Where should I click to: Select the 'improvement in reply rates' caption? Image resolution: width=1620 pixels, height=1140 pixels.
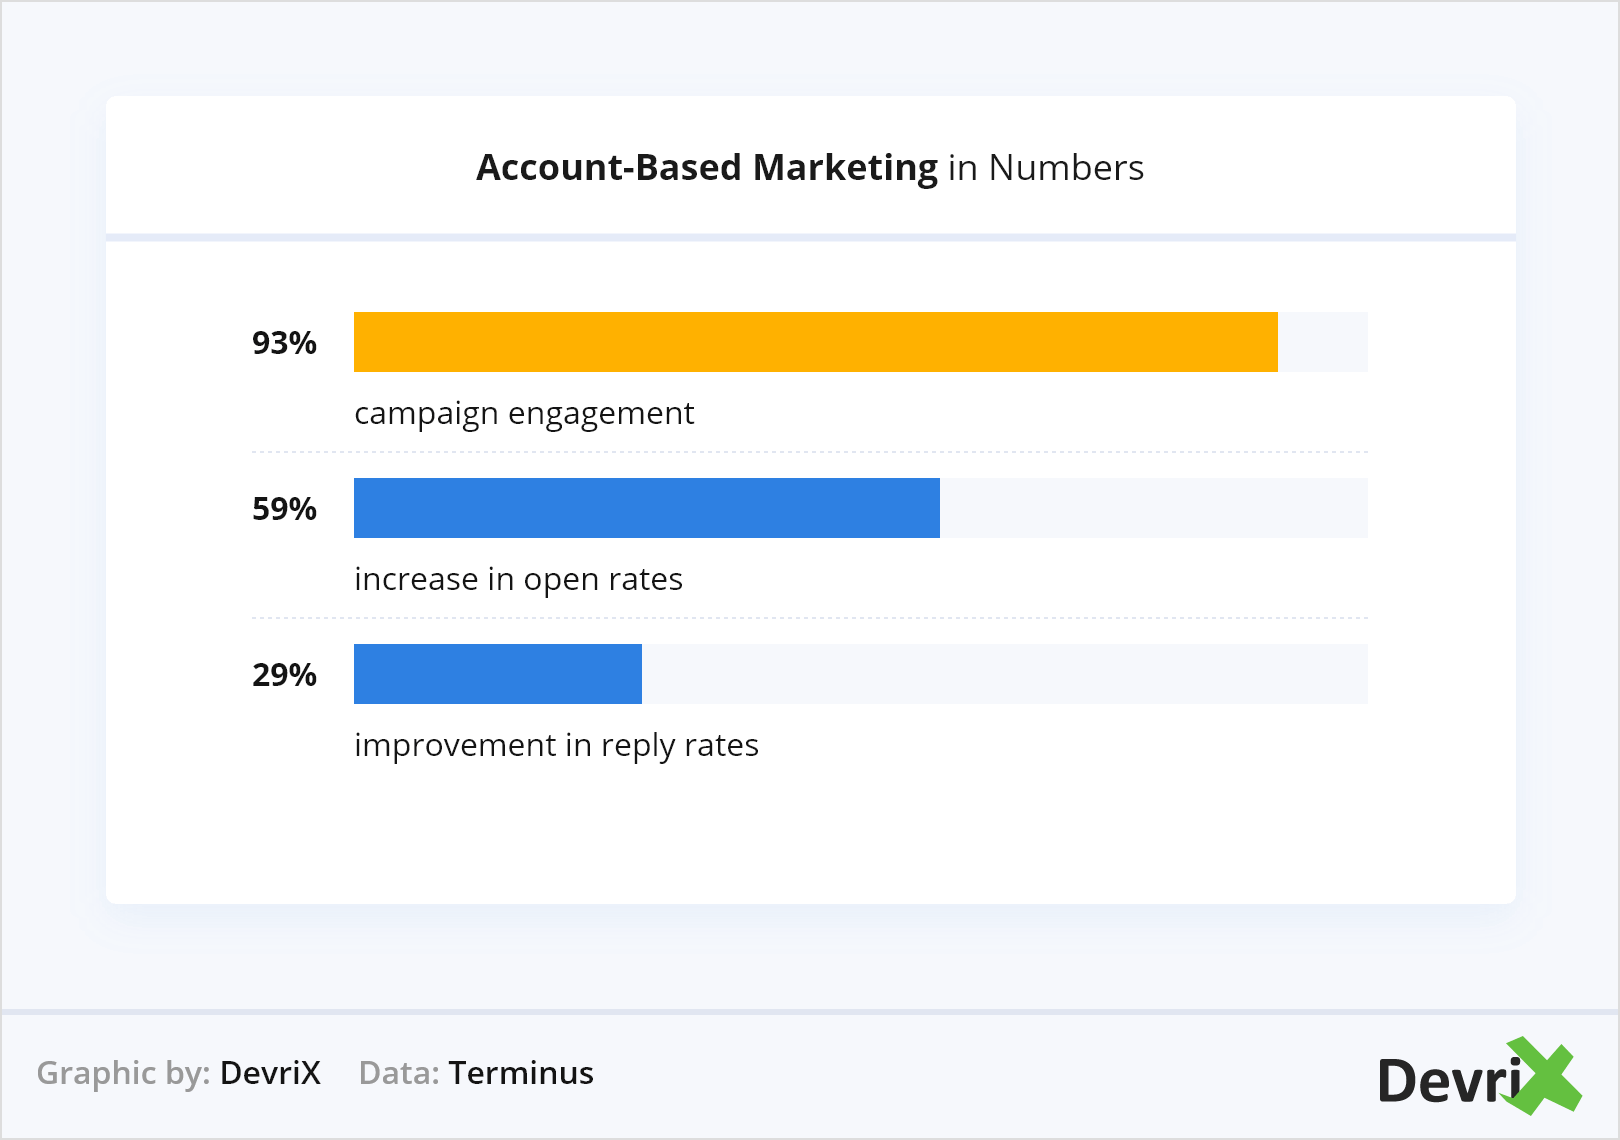click(x=556, y=745)
